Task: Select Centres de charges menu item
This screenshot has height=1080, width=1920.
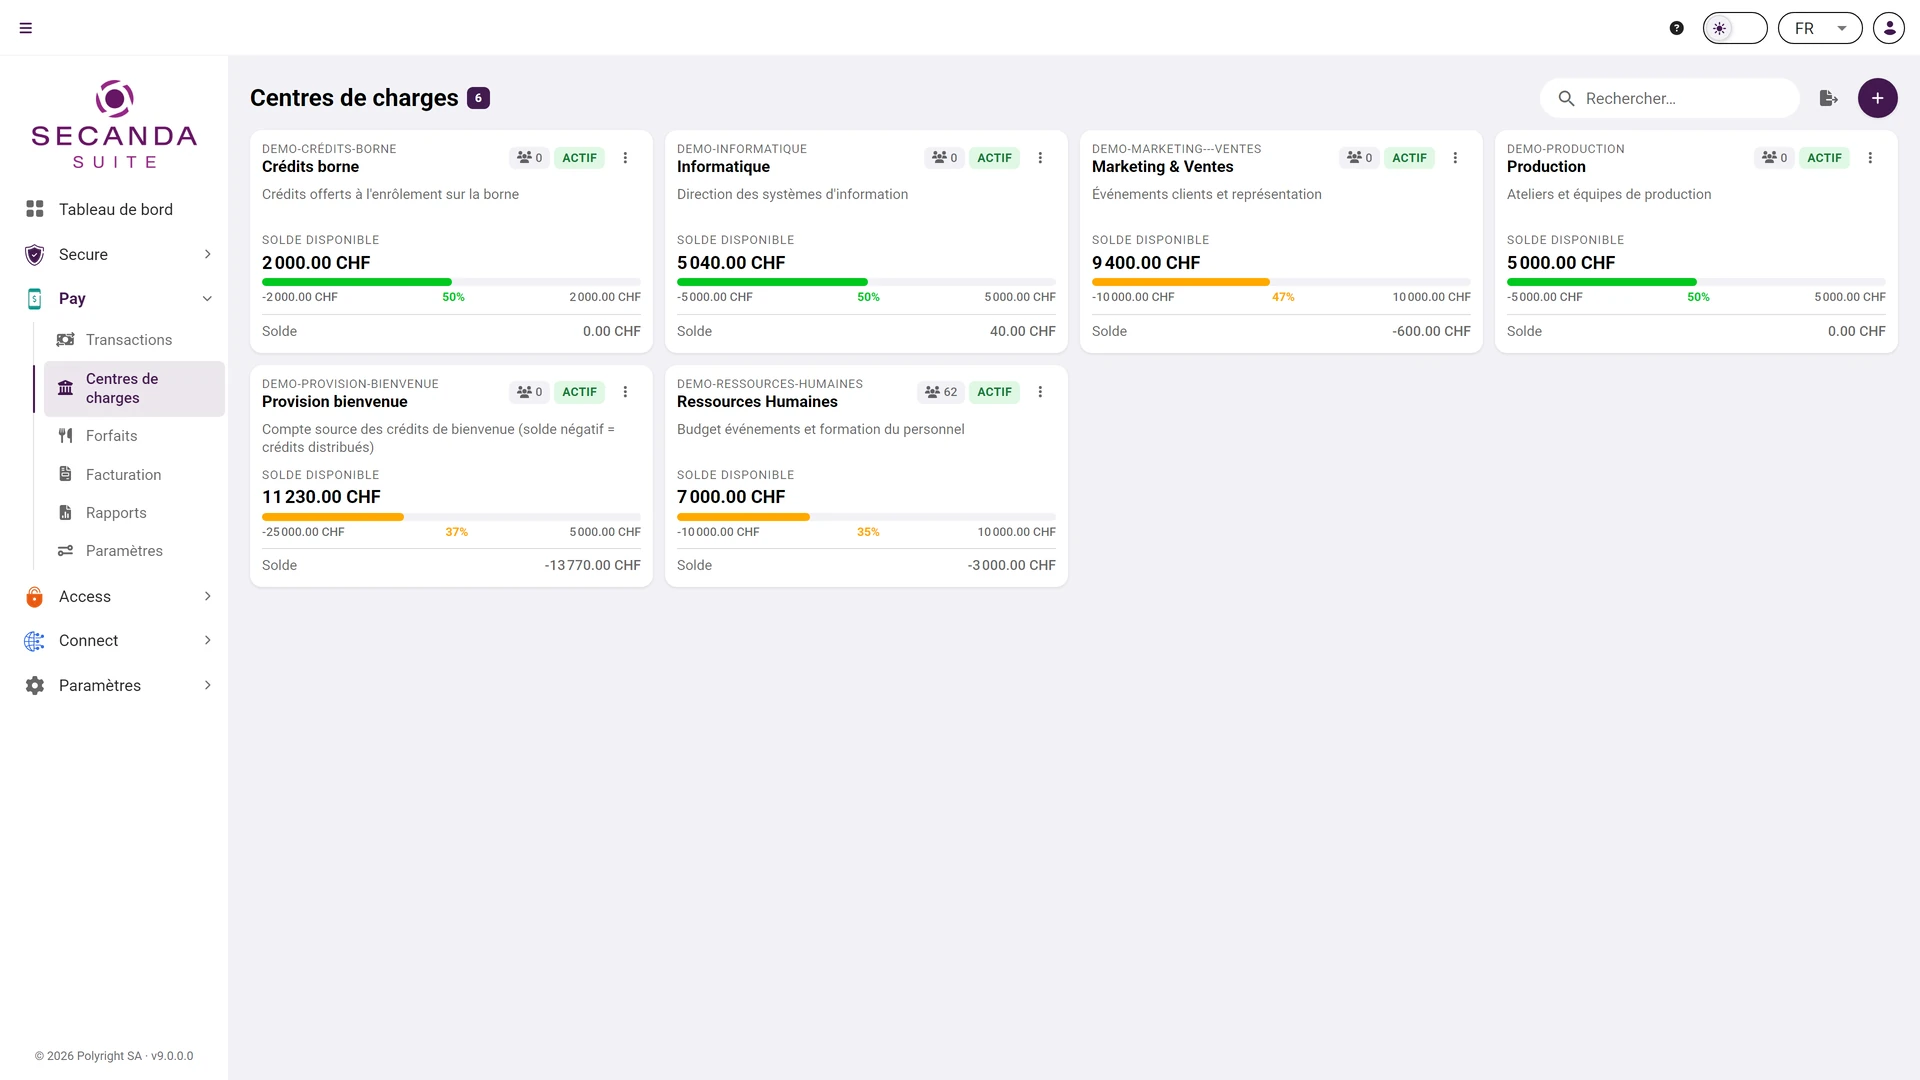Action: 134,388
